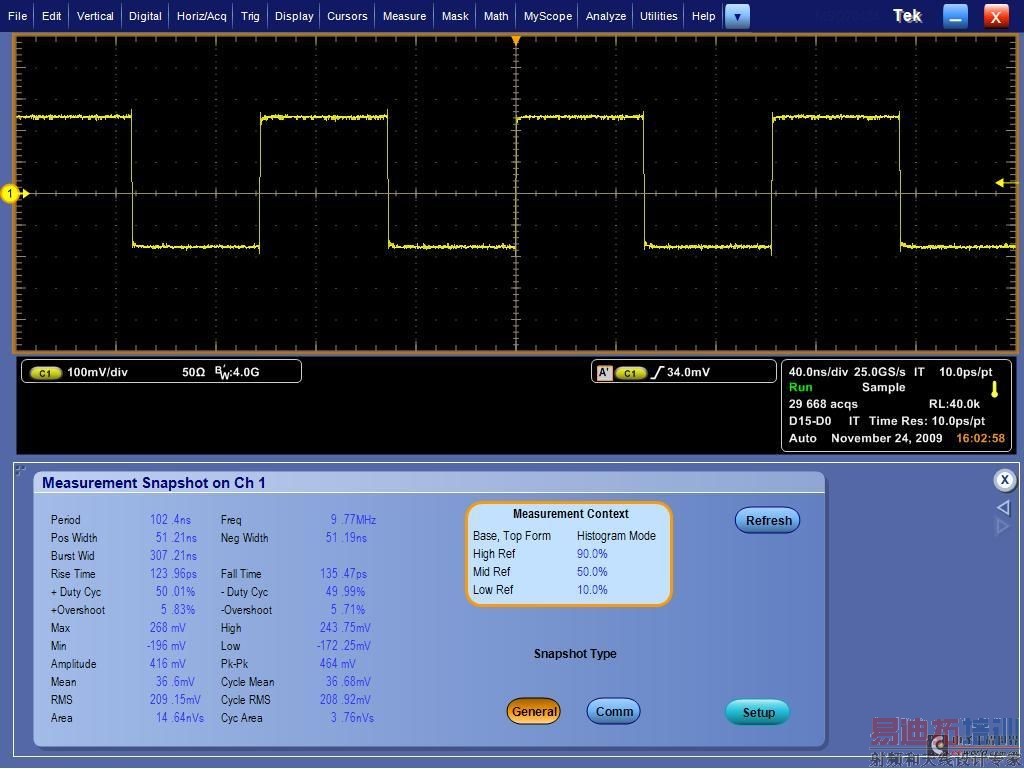This screenshot has width=1024, height=769.
Task: Click the upper left-pointing triangle beside the panel
Action: click(1004, 508)
